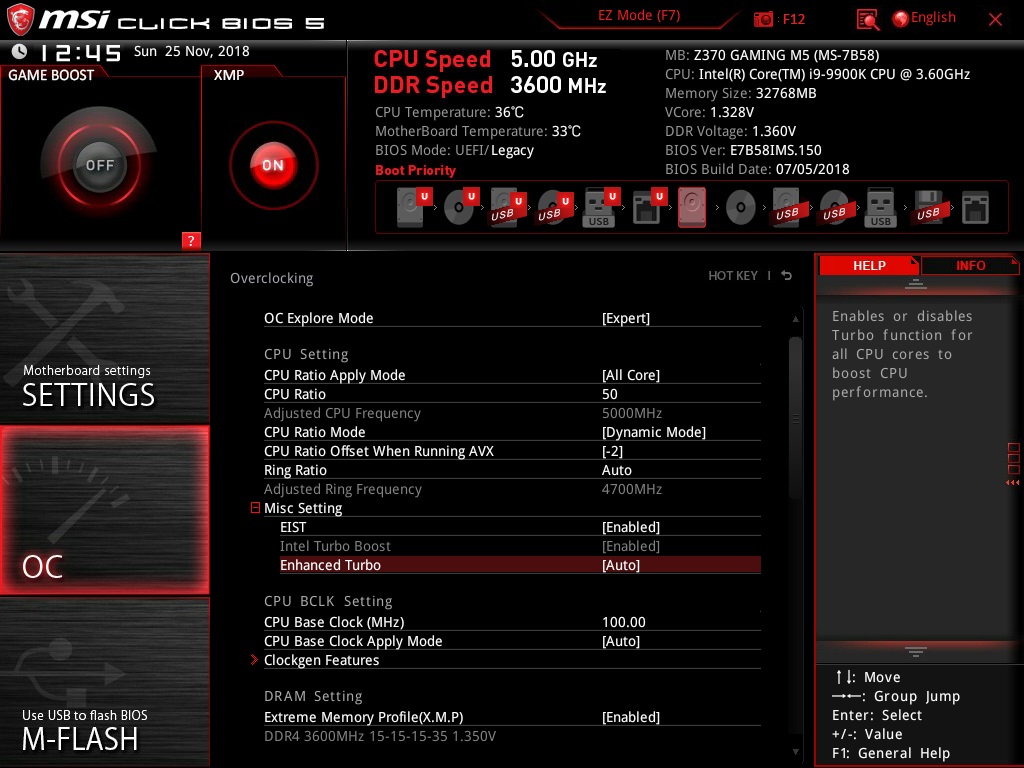Screen dimensions: 1024x768
Task: Toggle the GAME BOOST OFF knob
Action: [x=99, y=165]
